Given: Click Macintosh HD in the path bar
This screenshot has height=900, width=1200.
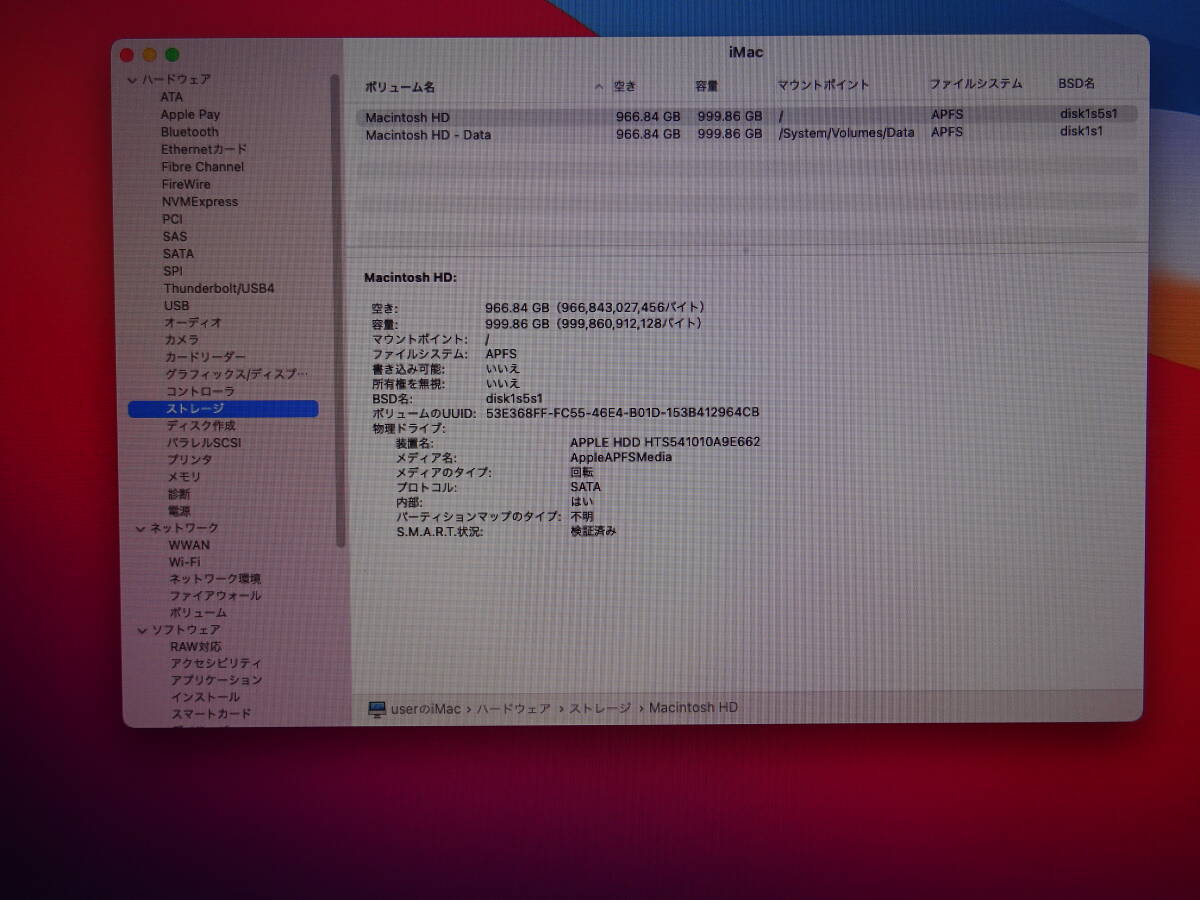Looking at the screenshot, I should (x=693, y=707).
